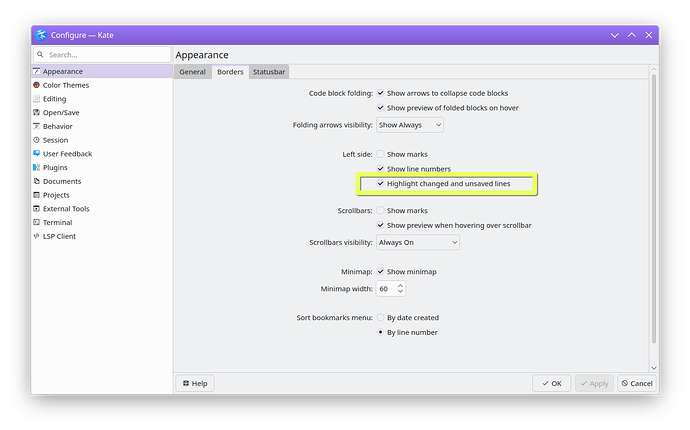Click the search magnifier icon
The image size is (690, 430).
click(40, 55)
